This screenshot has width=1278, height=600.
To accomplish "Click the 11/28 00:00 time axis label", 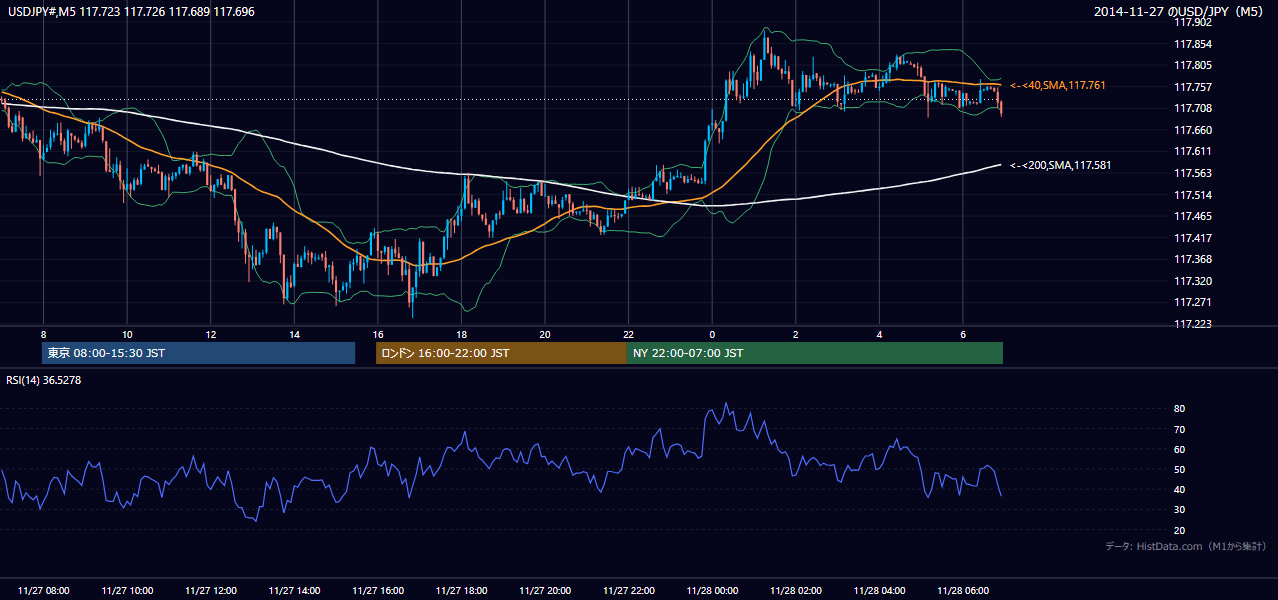I will 712,591.
